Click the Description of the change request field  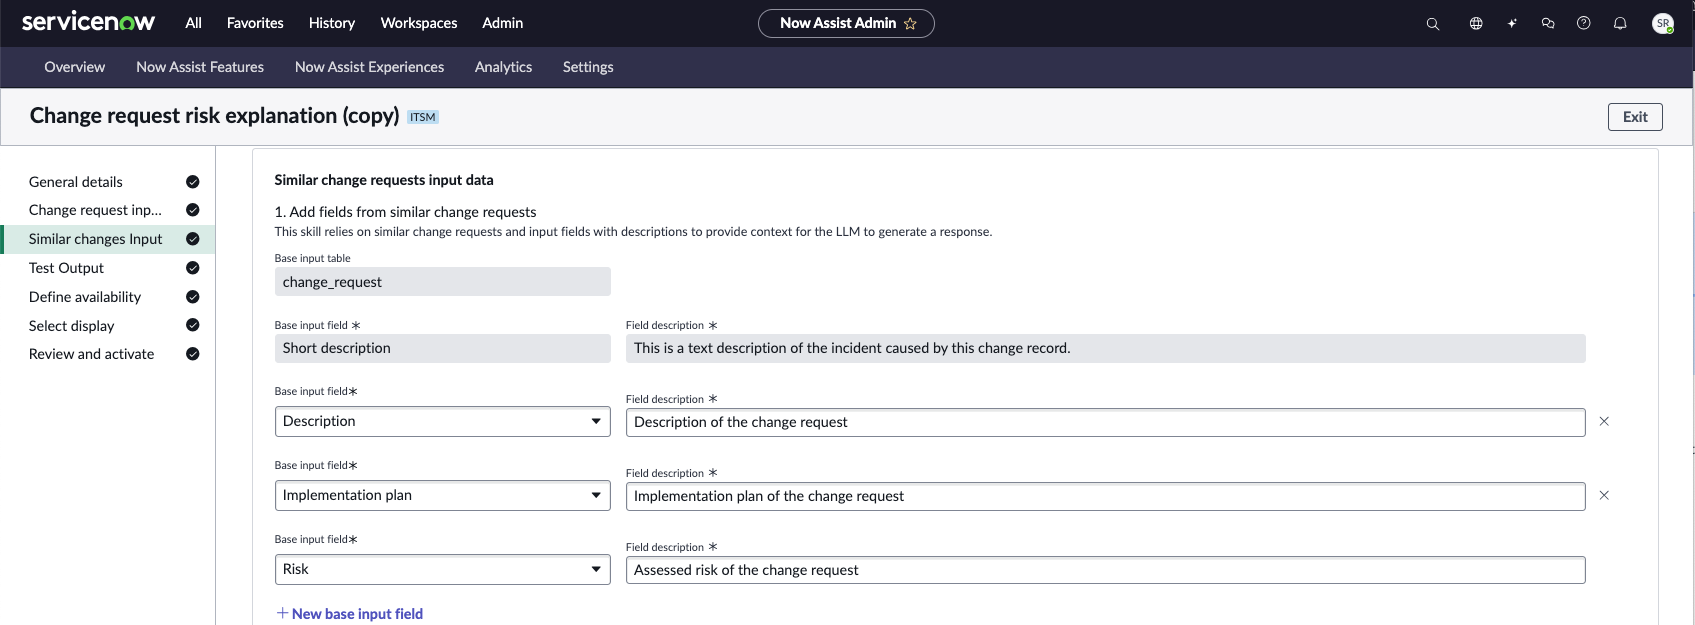click(1105, 422)
